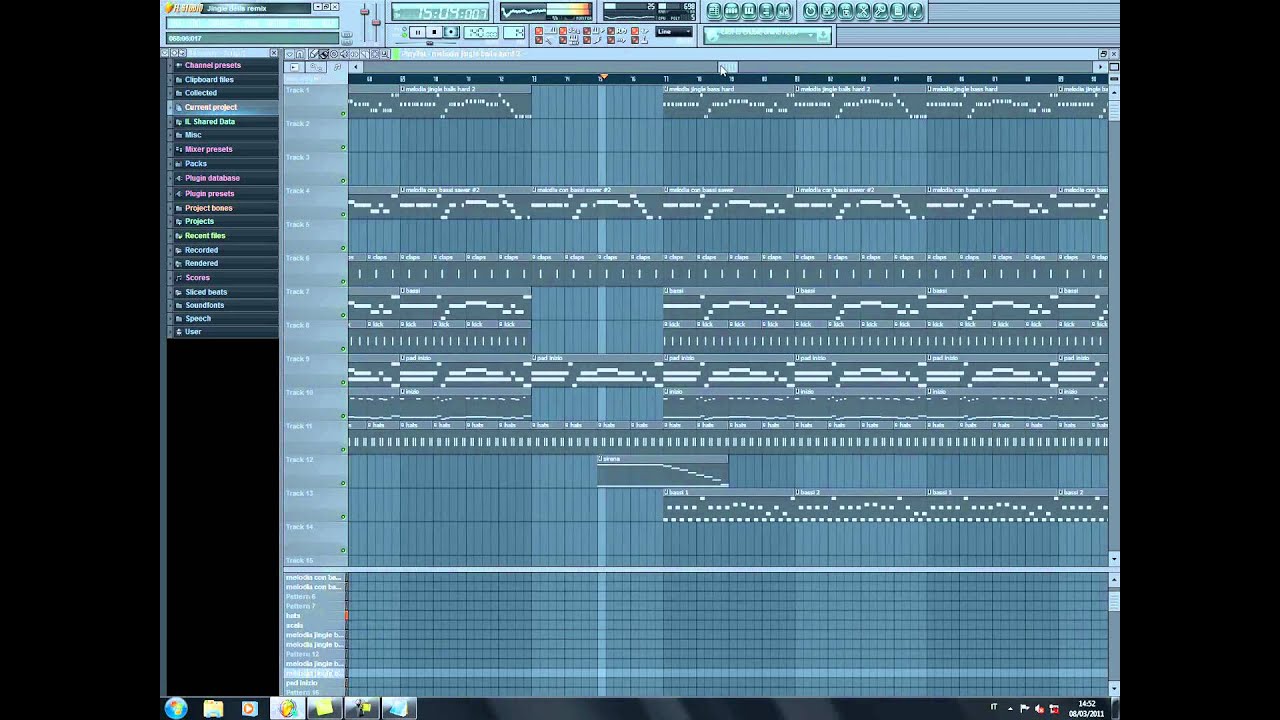Toggle mute dot for Track 13

[x=343, y=517]
